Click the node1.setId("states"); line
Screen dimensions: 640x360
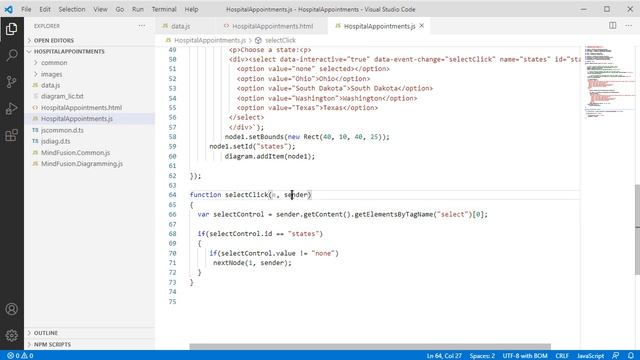tap(252, 147)
